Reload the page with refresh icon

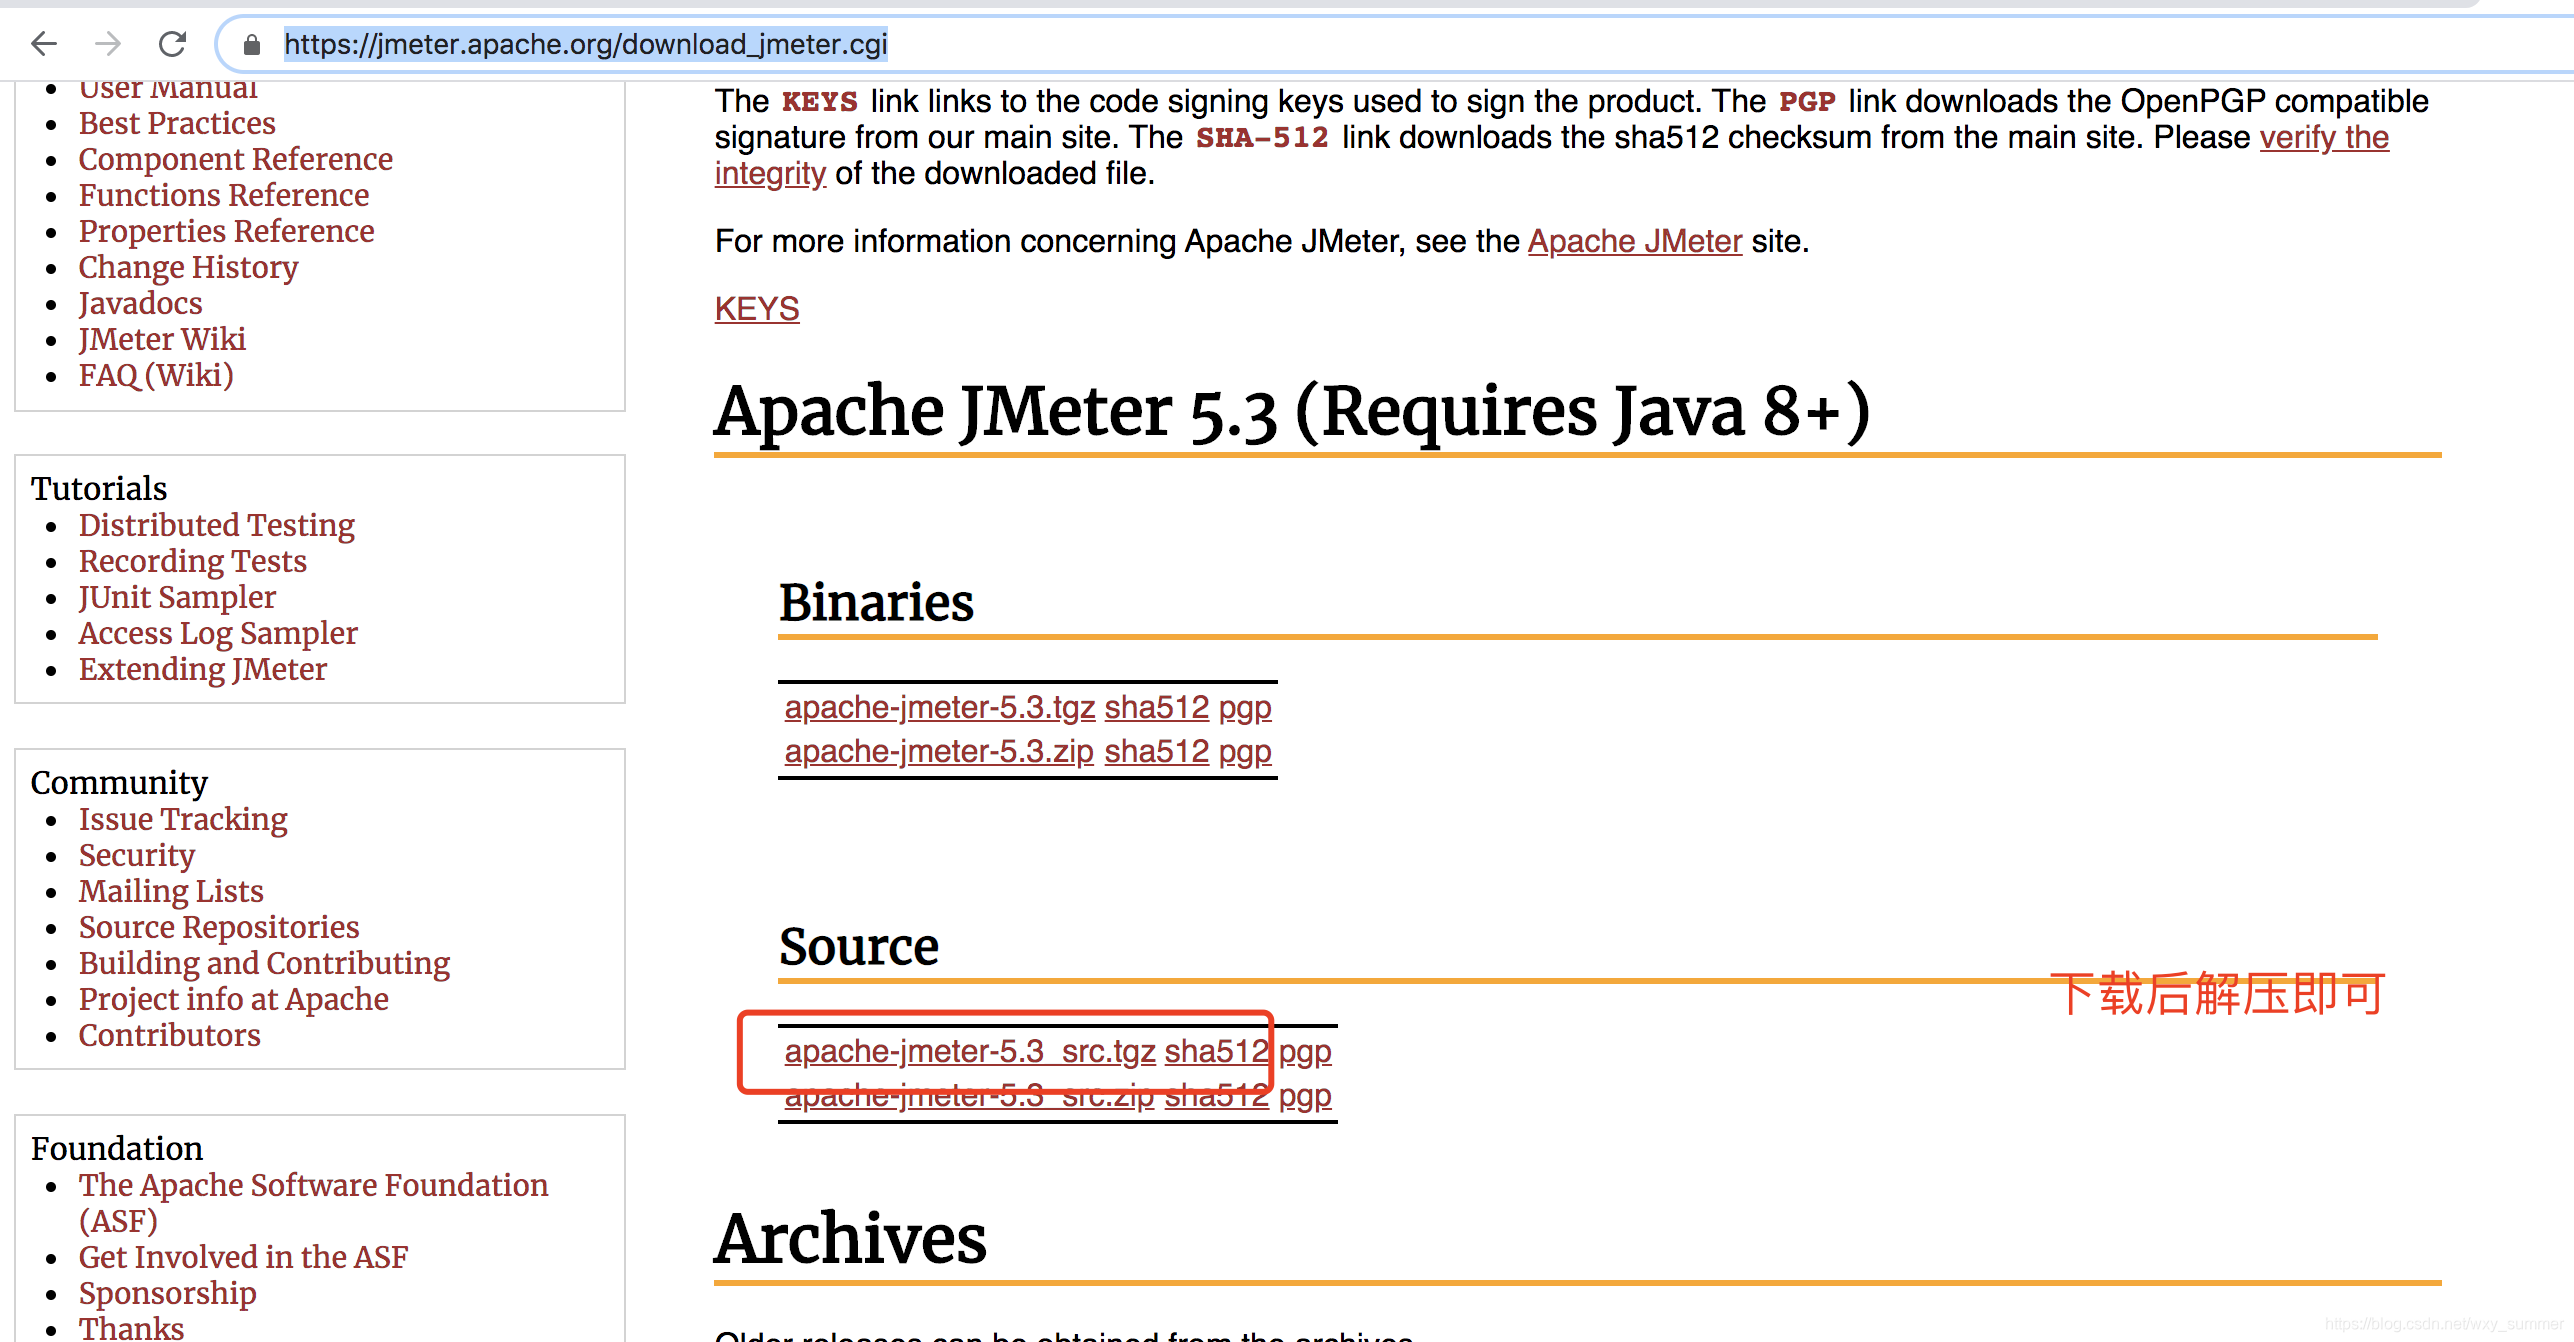173,44
